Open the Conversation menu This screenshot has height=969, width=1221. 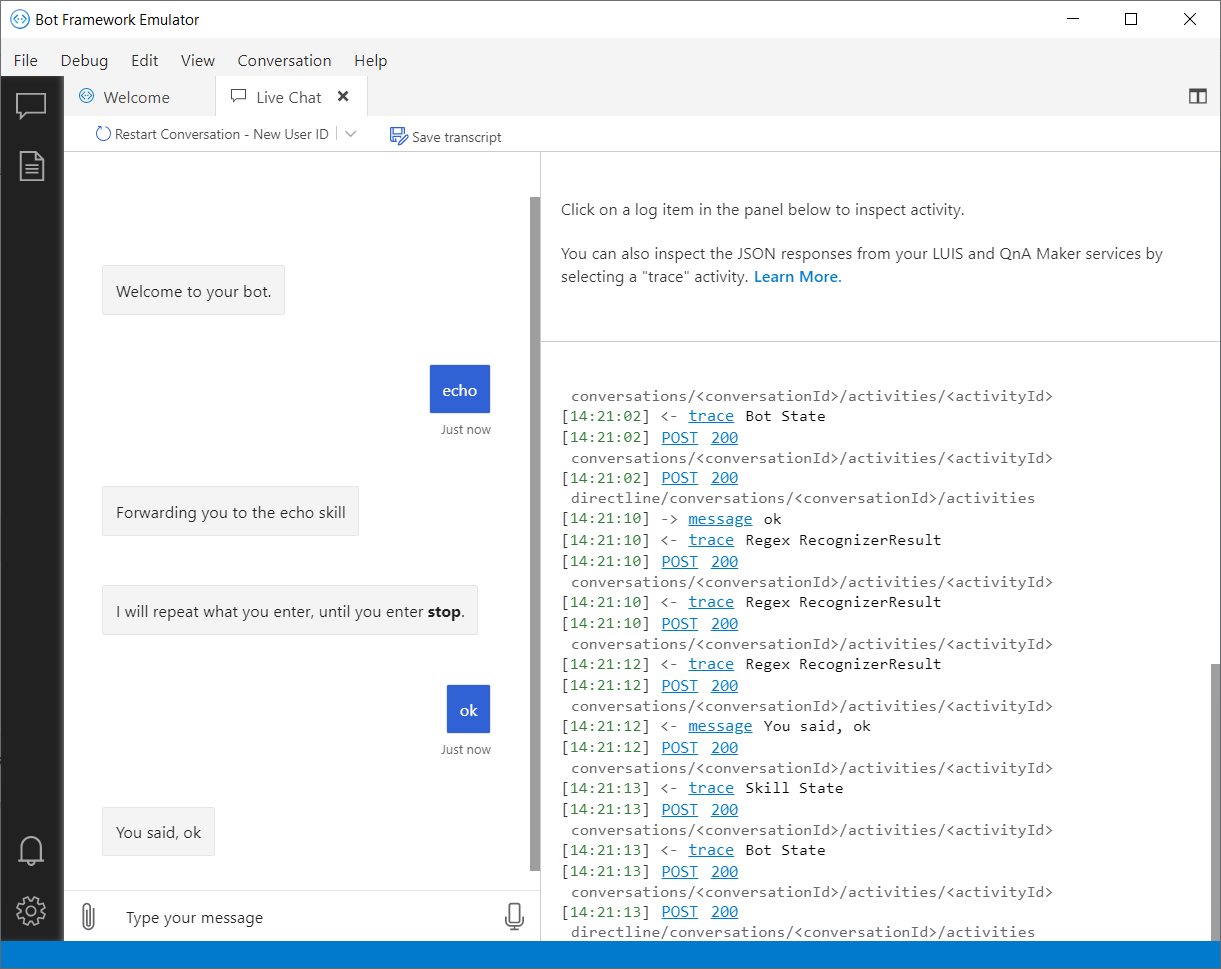[284, 61]
